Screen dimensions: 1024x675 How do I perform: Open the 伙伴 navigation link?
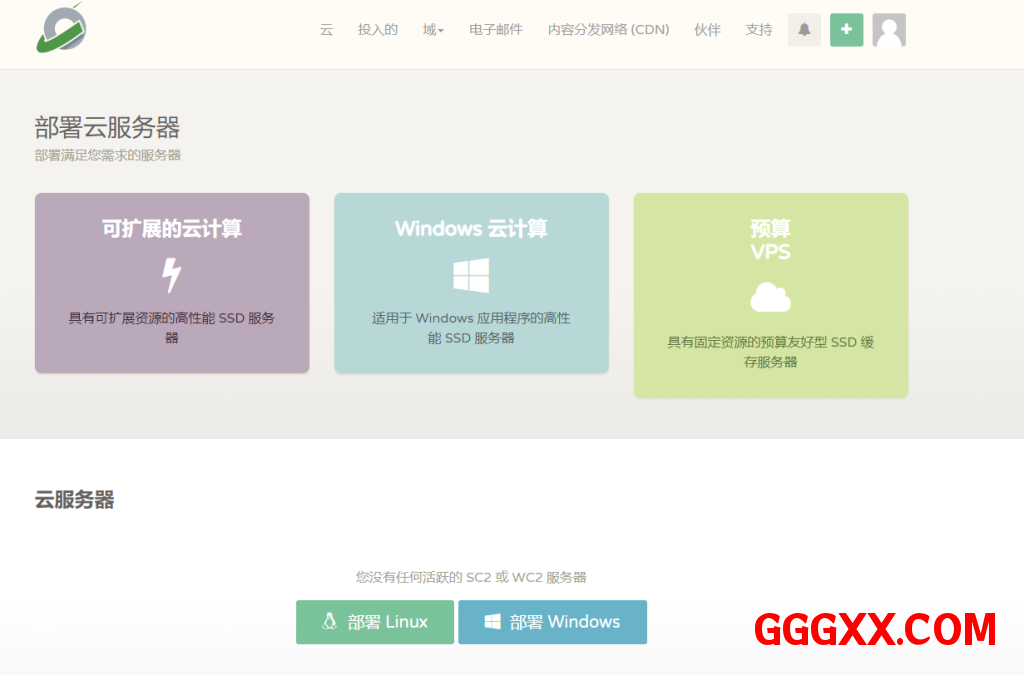(707, 30)
